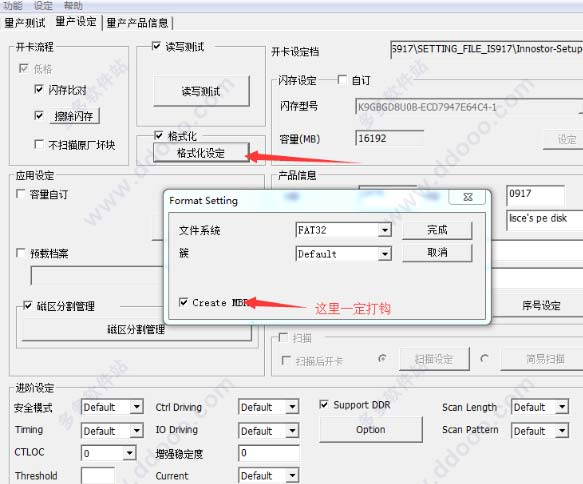Toggle the 闪存比对 checkbox
This screenshot has height=484, width=583.
pos(39,89)
